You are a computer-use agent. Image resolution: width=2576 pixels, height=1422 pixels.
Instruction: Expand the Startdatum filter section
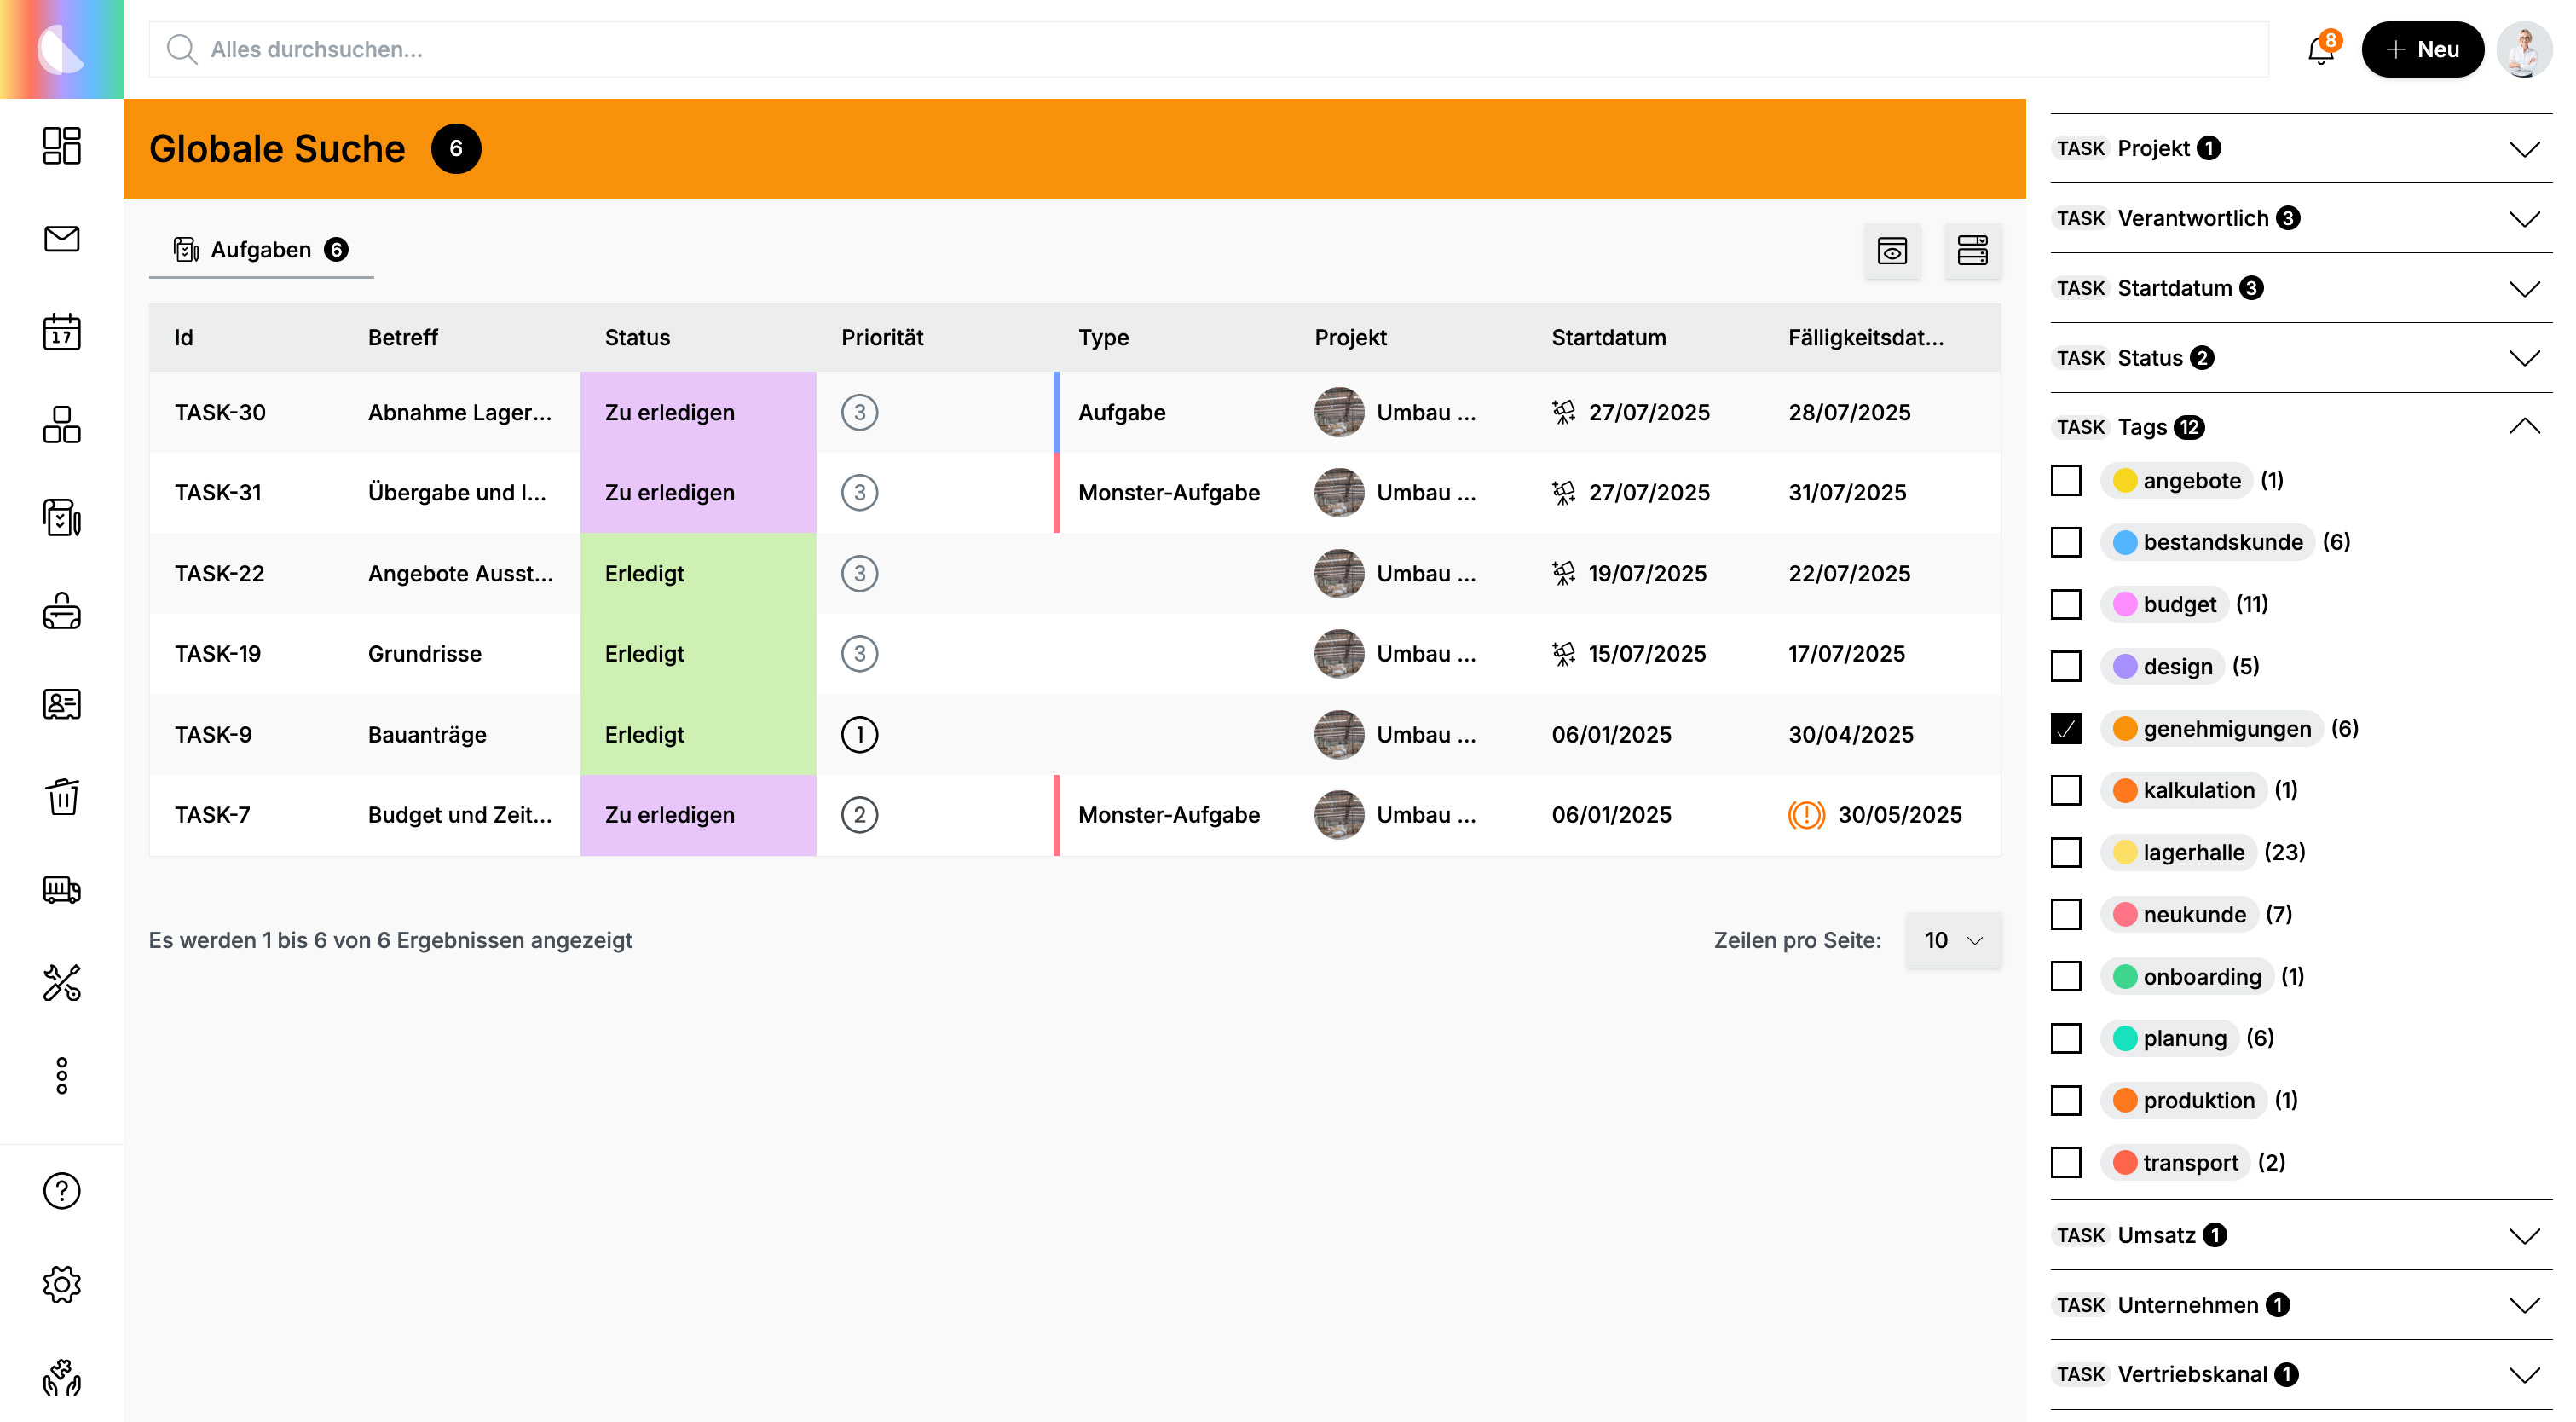click(2301, 289)
